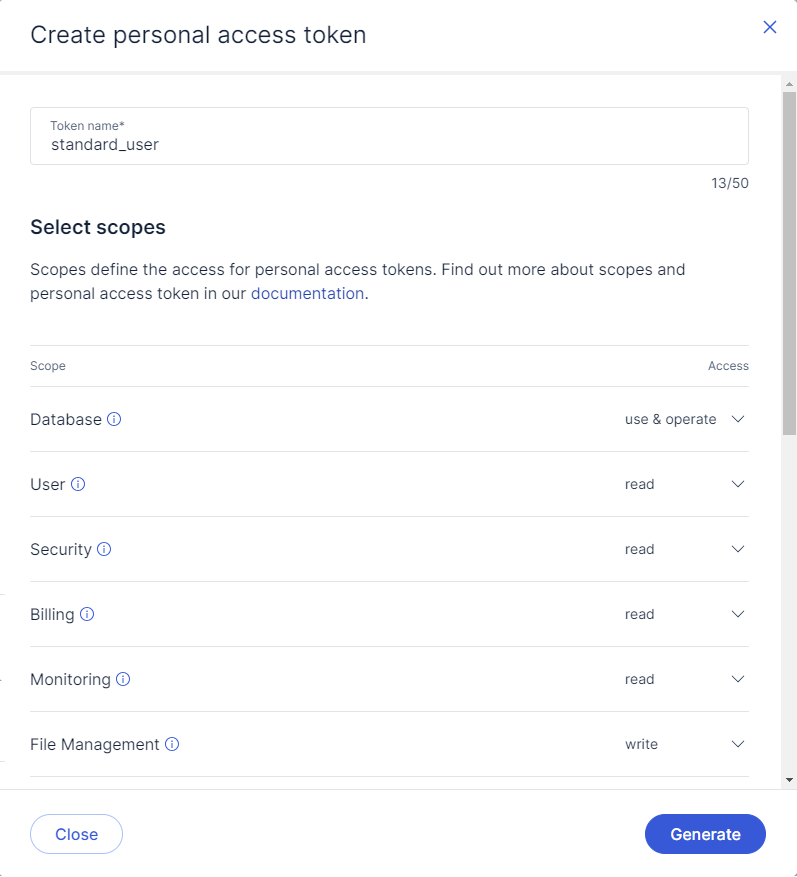Open Security access level dropdown
Image resolution: width=797 pixels, height=877 pixels.
pyautogui.click(x=738, y=549)
